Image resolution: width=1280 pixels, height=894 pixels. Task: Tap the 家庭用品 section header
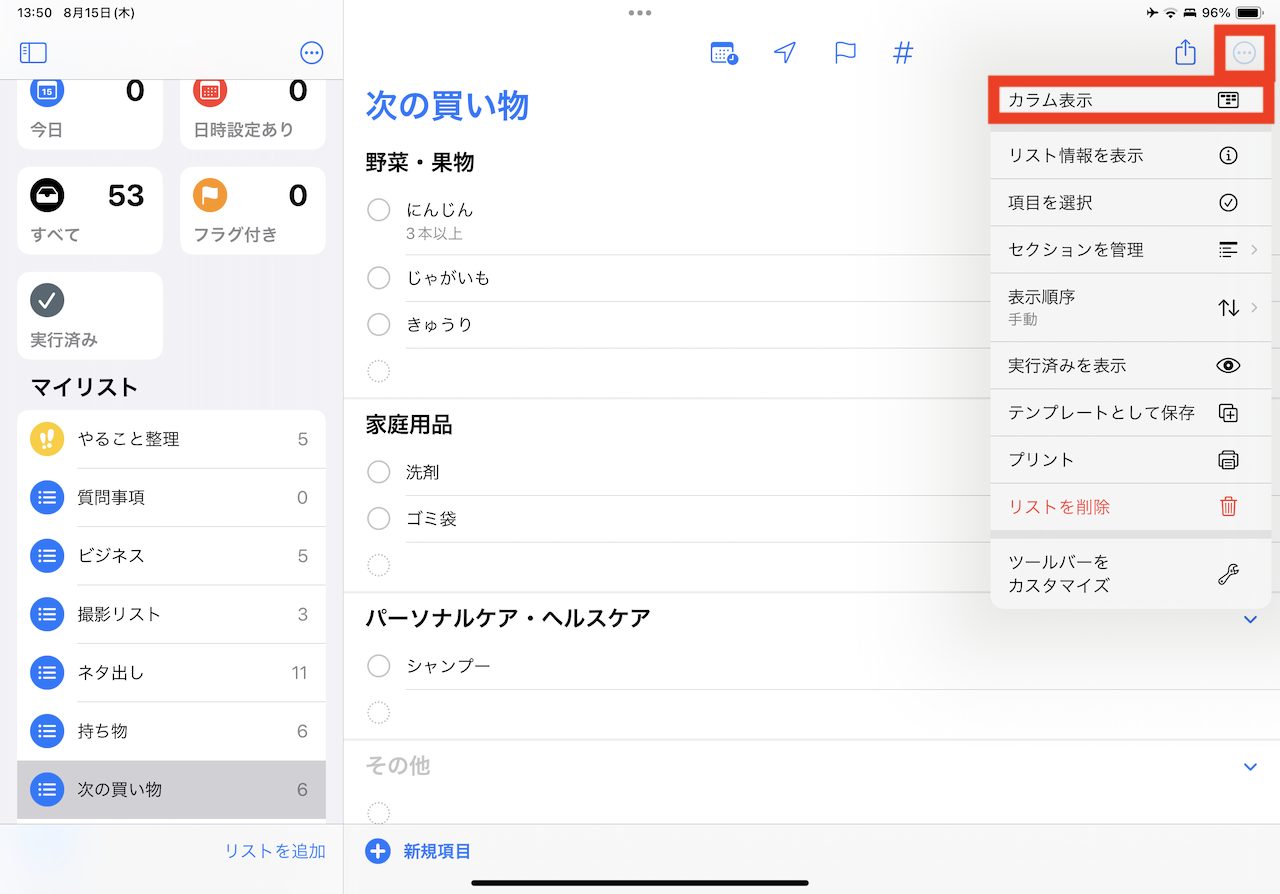pos(409,425)
